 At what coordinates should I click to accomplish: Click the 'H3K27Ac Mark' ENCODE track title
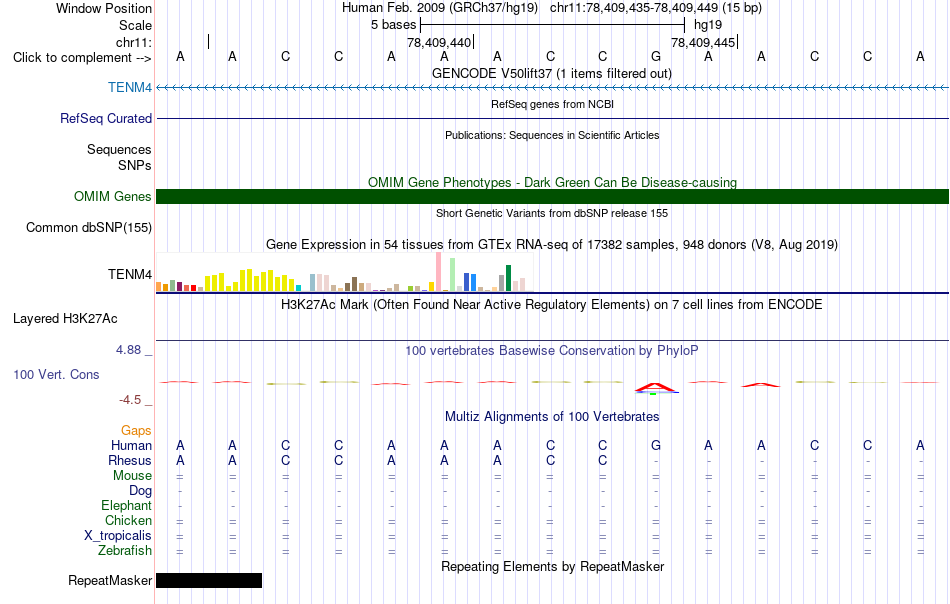pos(552,304)
